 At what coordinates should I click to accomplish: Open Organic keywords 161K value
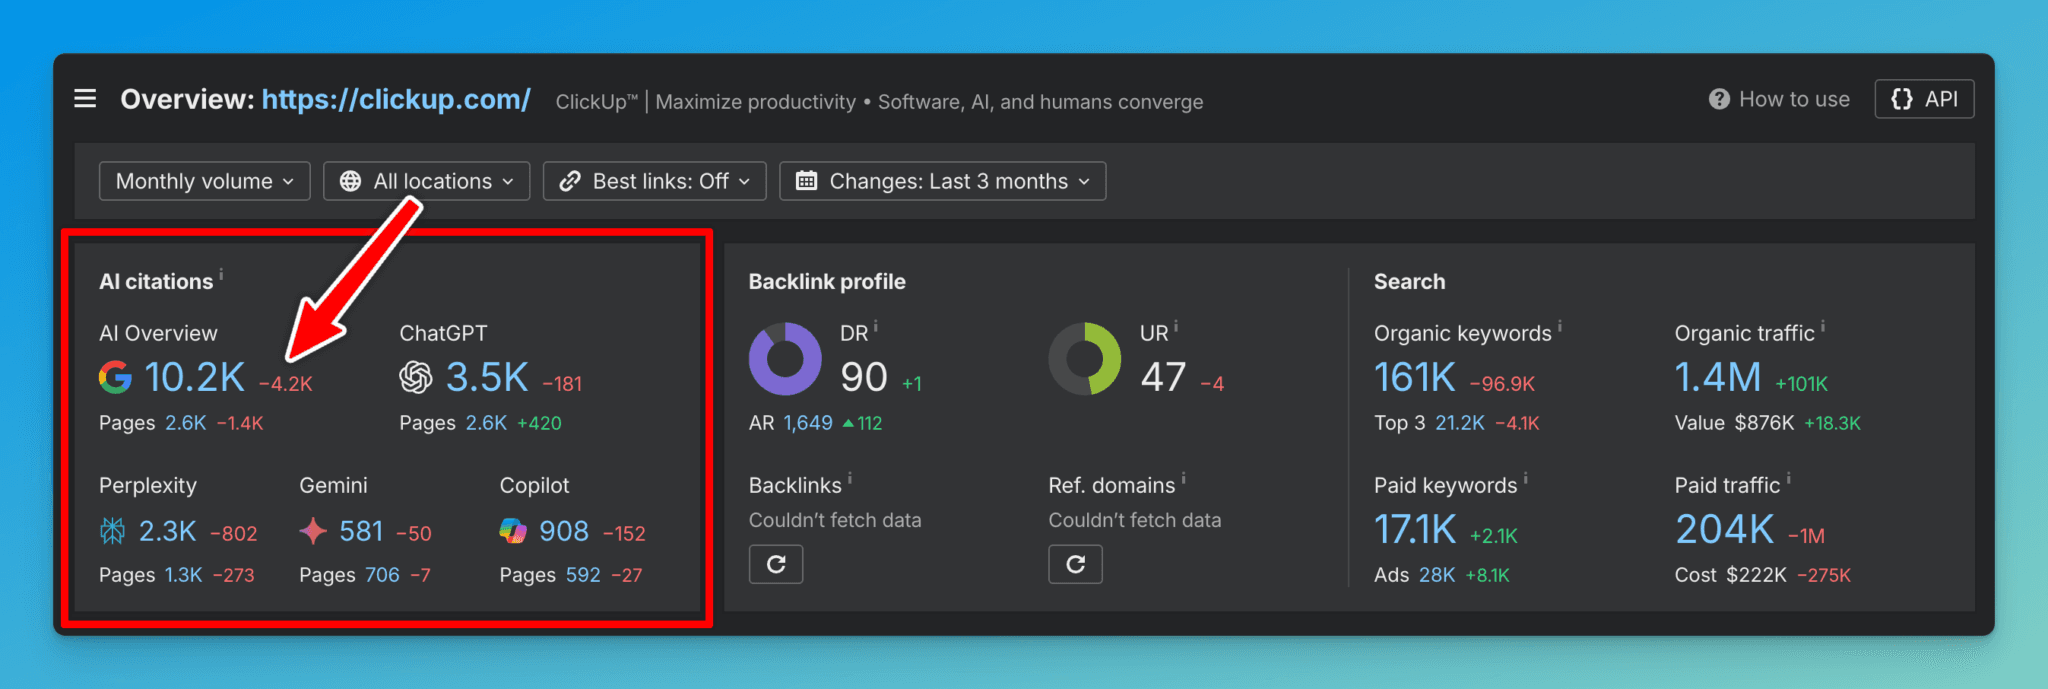pyautogui.click(x=1415, y=377)
